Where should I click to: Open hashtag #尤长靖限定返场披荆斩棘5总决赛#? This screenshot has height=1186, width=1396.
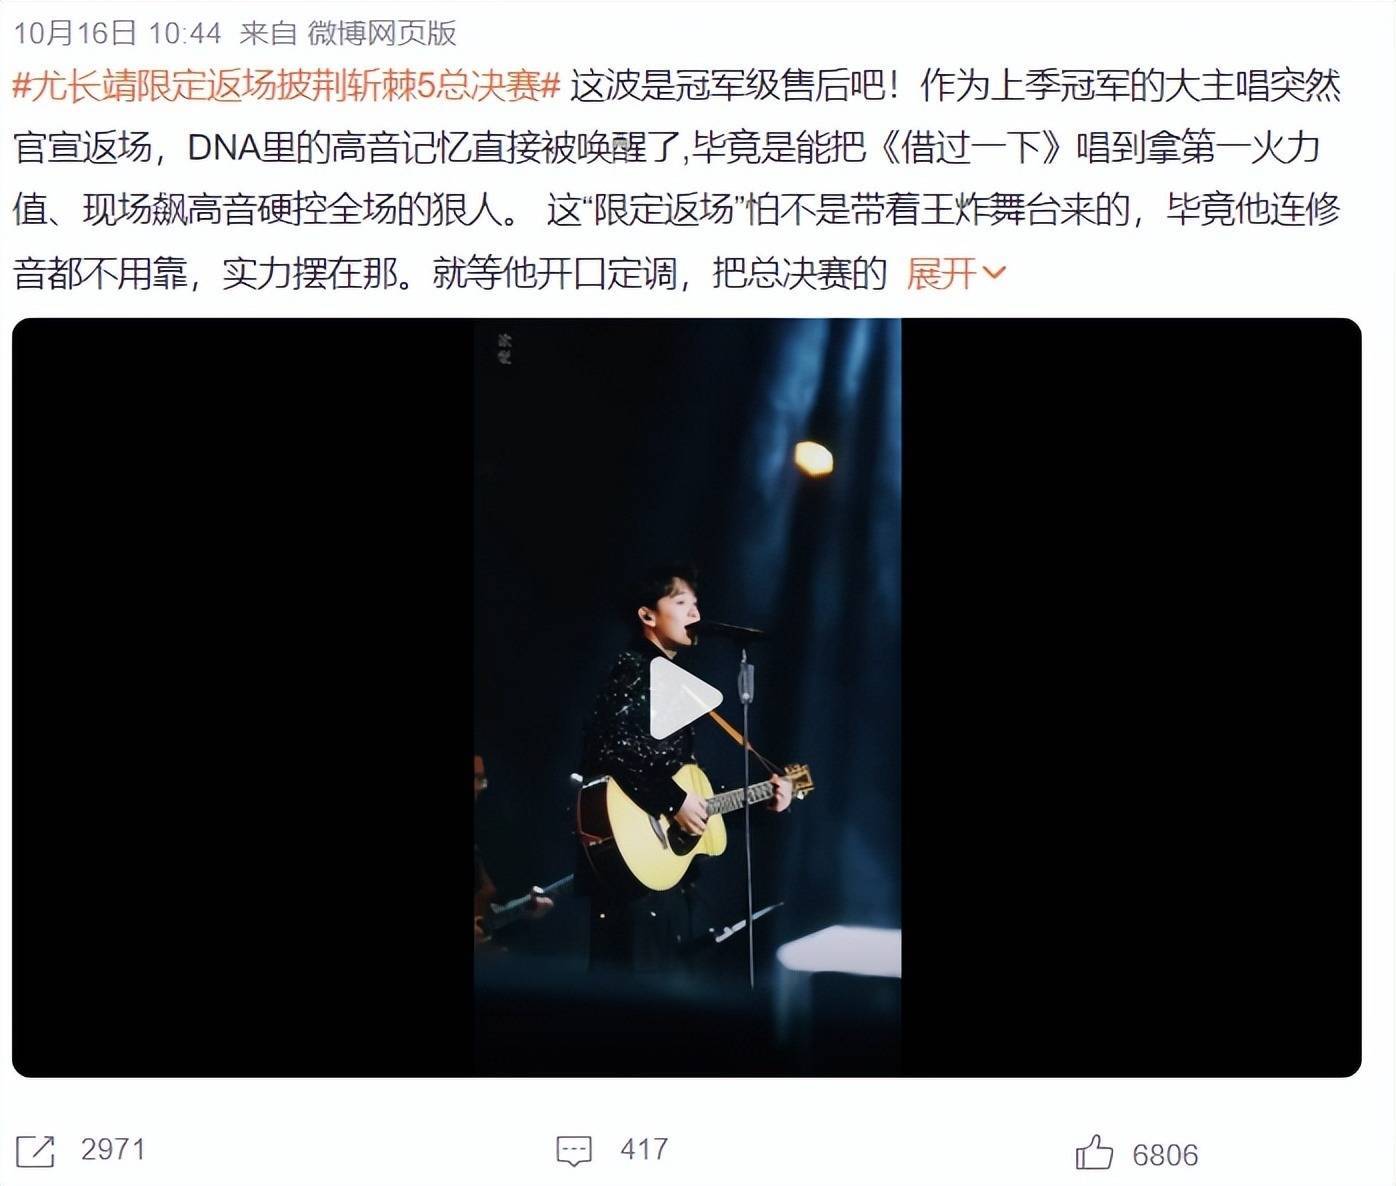(x=286, y=86)
